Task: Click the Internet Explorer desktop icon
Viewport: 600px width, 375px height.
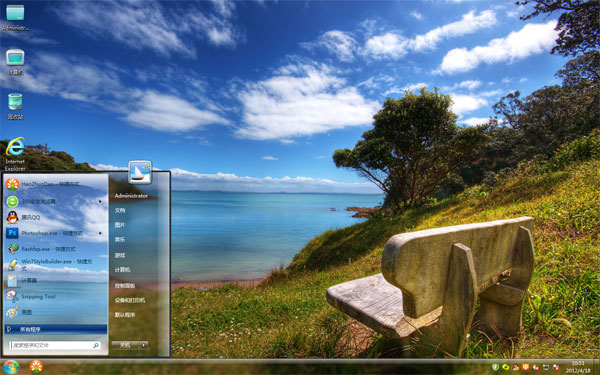Action: click(15, 154)
